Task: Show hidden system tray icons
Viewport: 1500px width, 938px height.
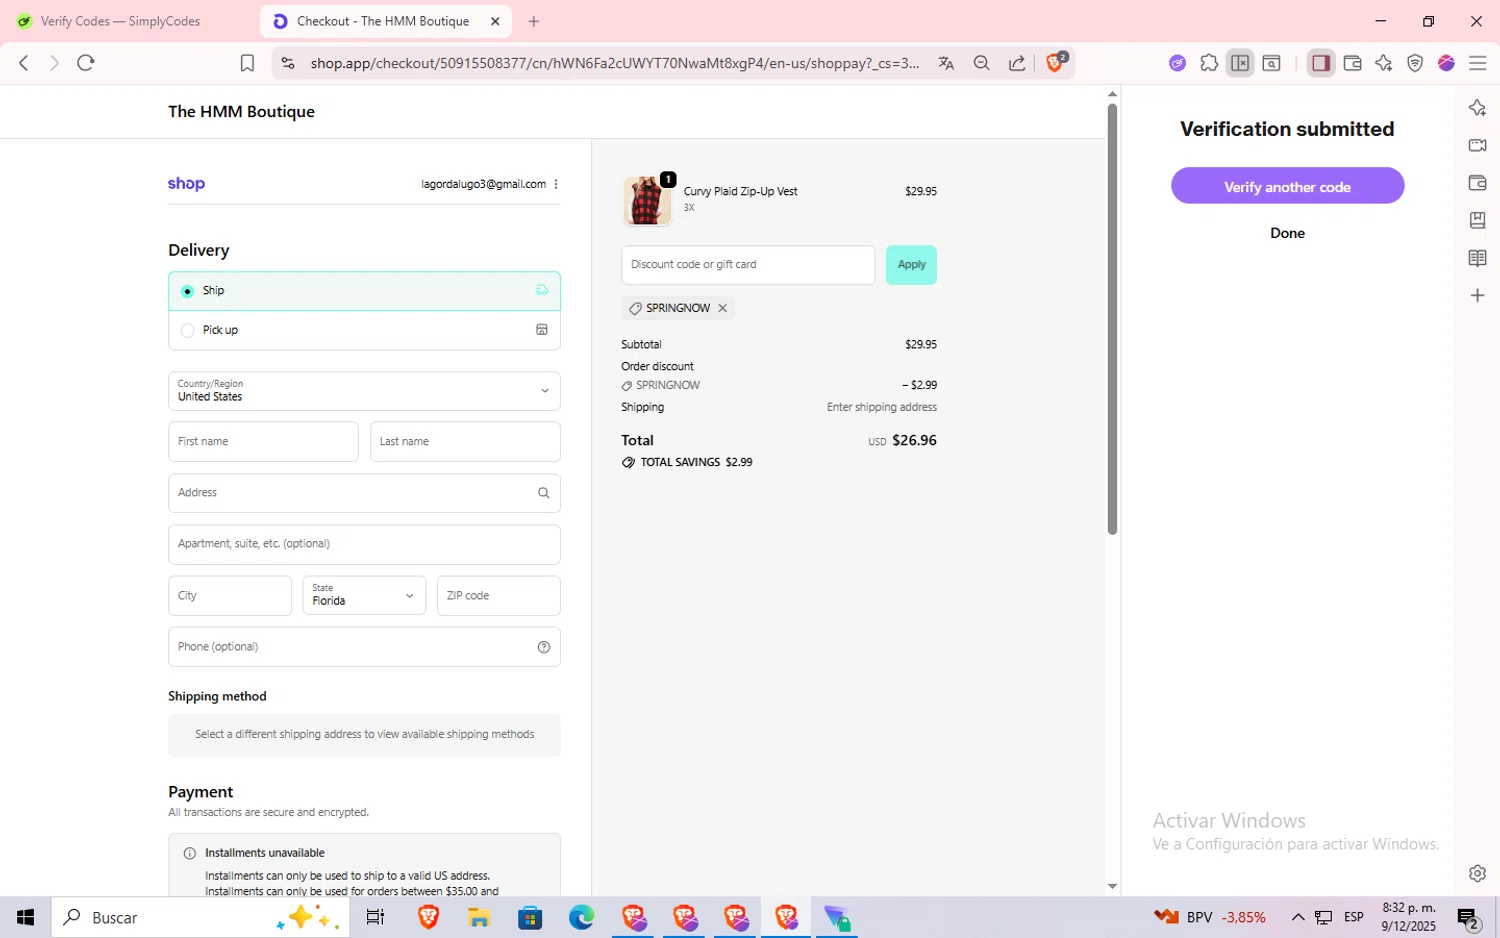Action: 1298,917
